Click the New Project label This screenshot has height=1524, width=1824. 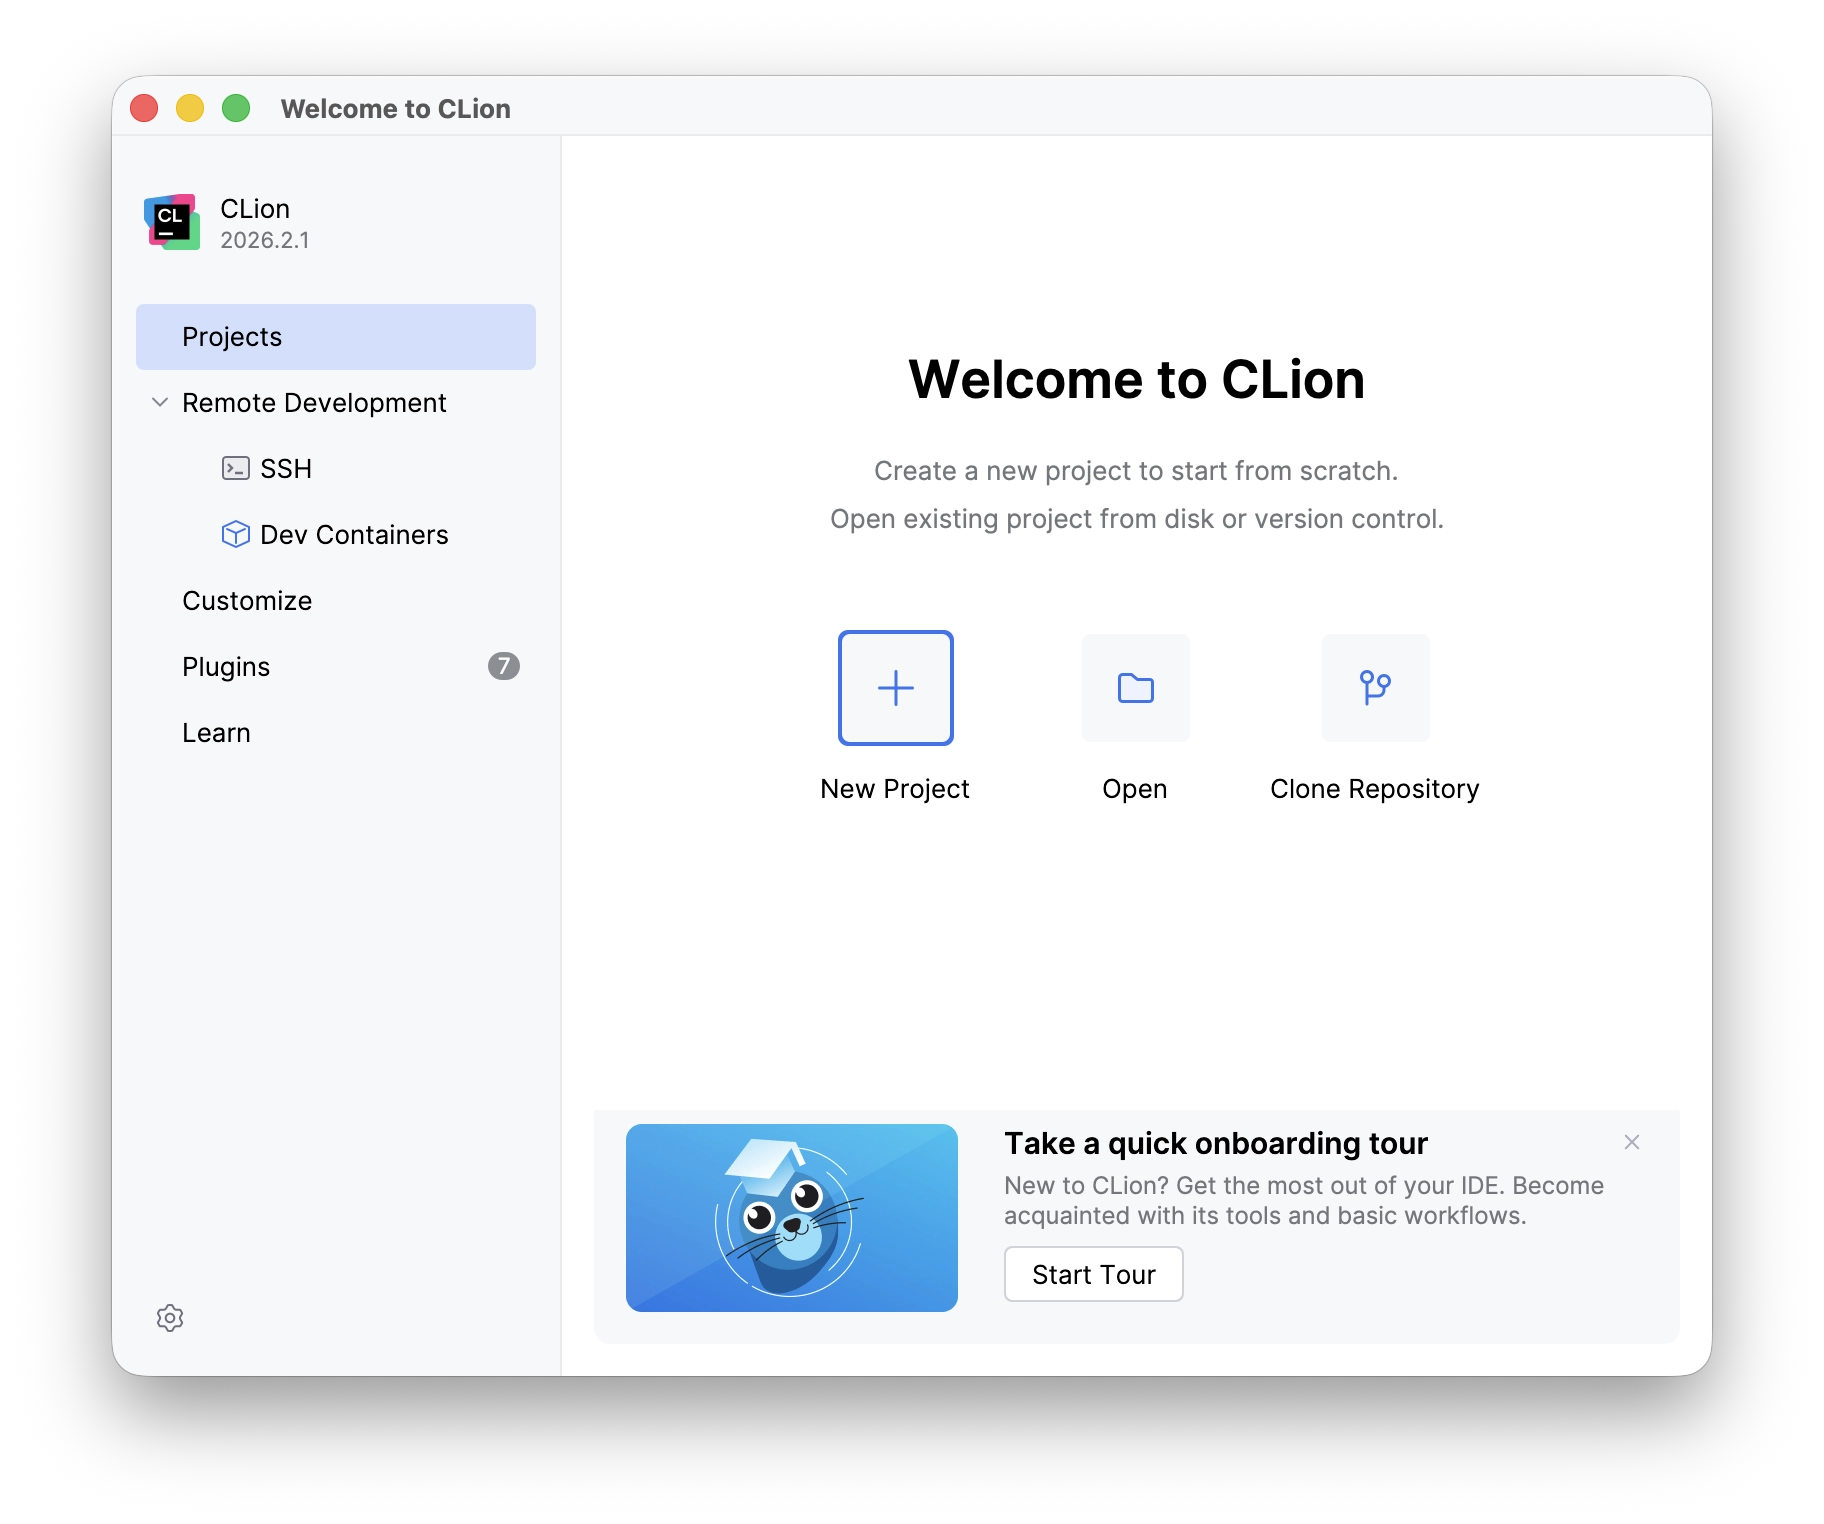tap(895, 789)
